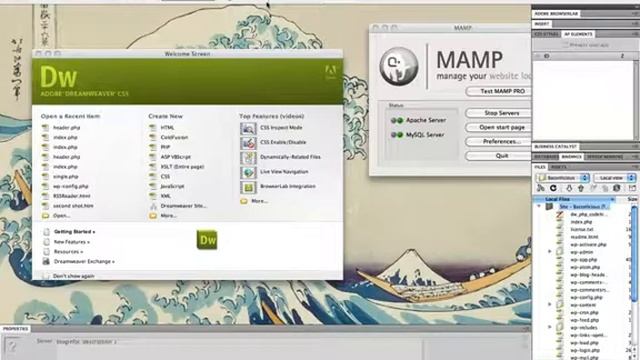Switch to Server Behaviors tab
This screenshot has height=360, width=640.
click(605, 157)
